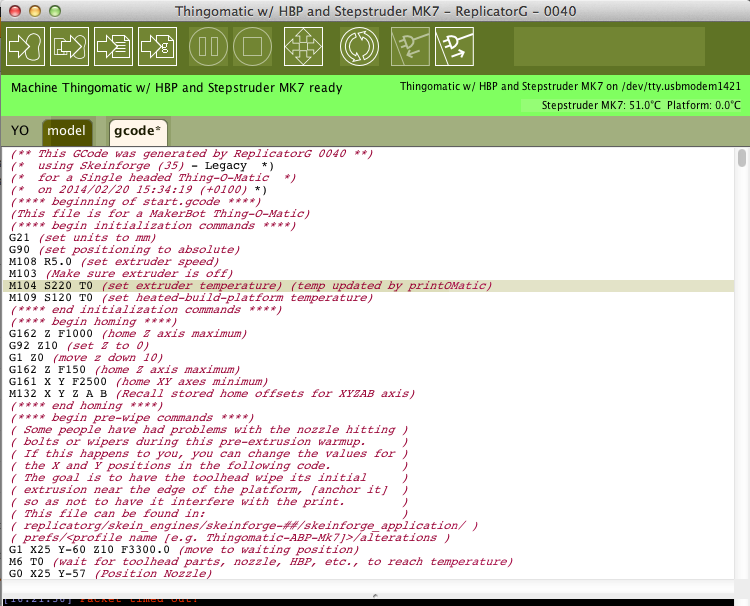Click the highlighted M104 S220 T0 line
Viewport: 750px width, 606px height.
368,286
